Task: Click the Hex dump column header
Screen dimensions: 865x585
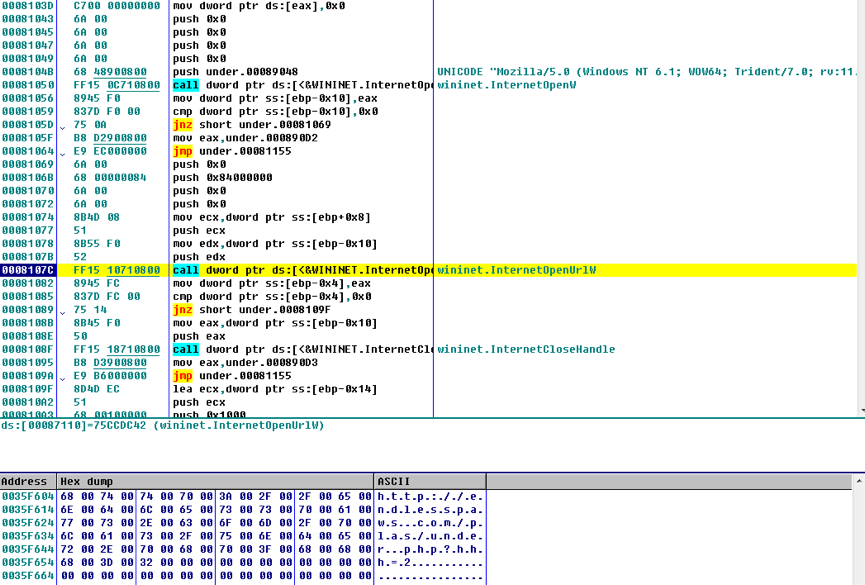Action: (x=215, y=481)
